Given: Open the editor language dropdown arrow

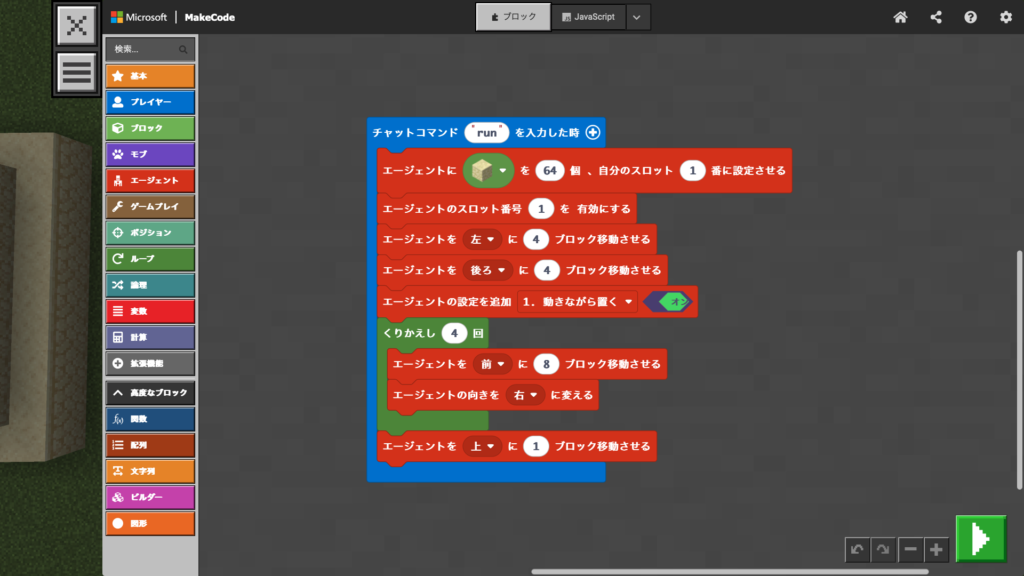Looking at the screenshot, I should click(x=638, y=17).
